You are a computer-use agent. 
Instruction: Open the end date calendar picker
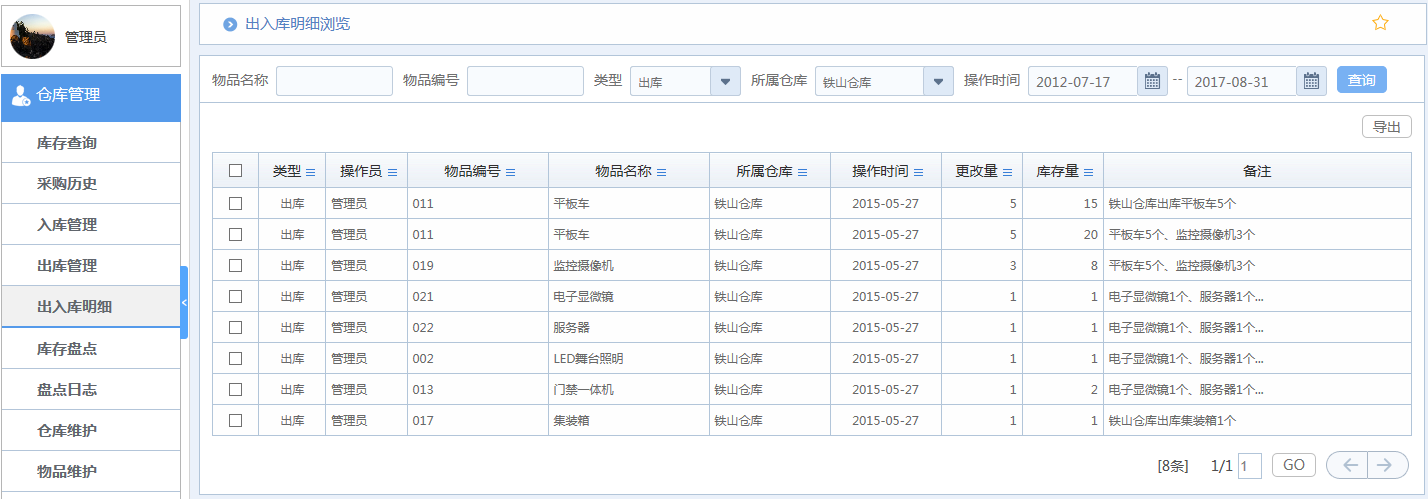[1311, 81]
